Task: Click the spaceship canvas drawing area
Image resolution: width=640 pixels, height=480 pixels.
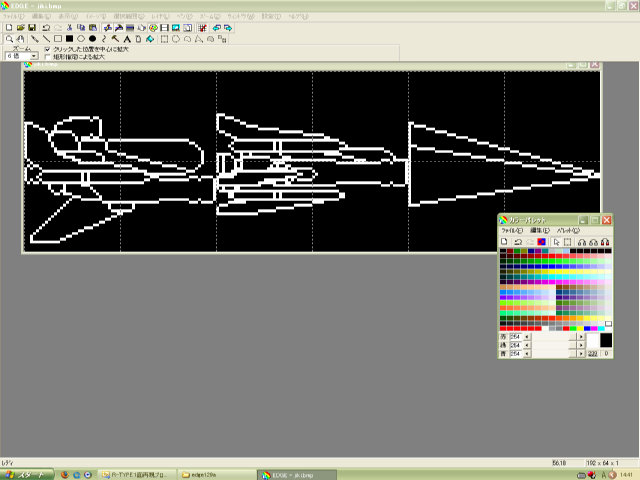Action: coord(312,161)
